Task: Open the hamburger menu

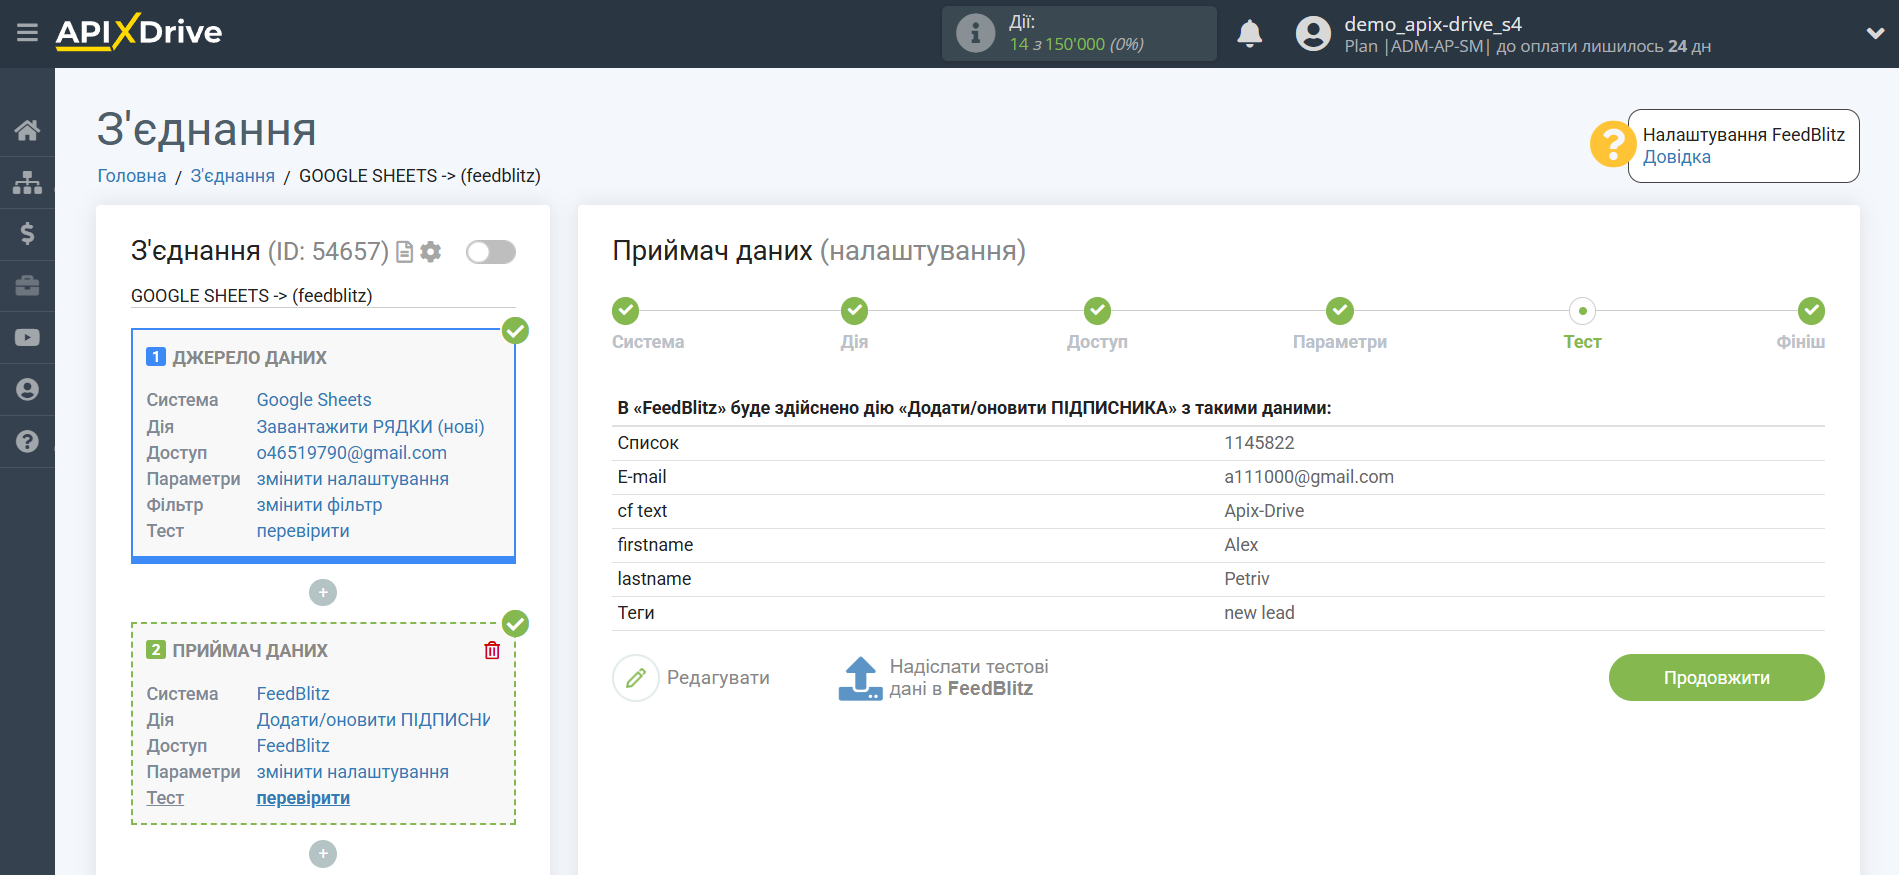Action: [27, 33]
